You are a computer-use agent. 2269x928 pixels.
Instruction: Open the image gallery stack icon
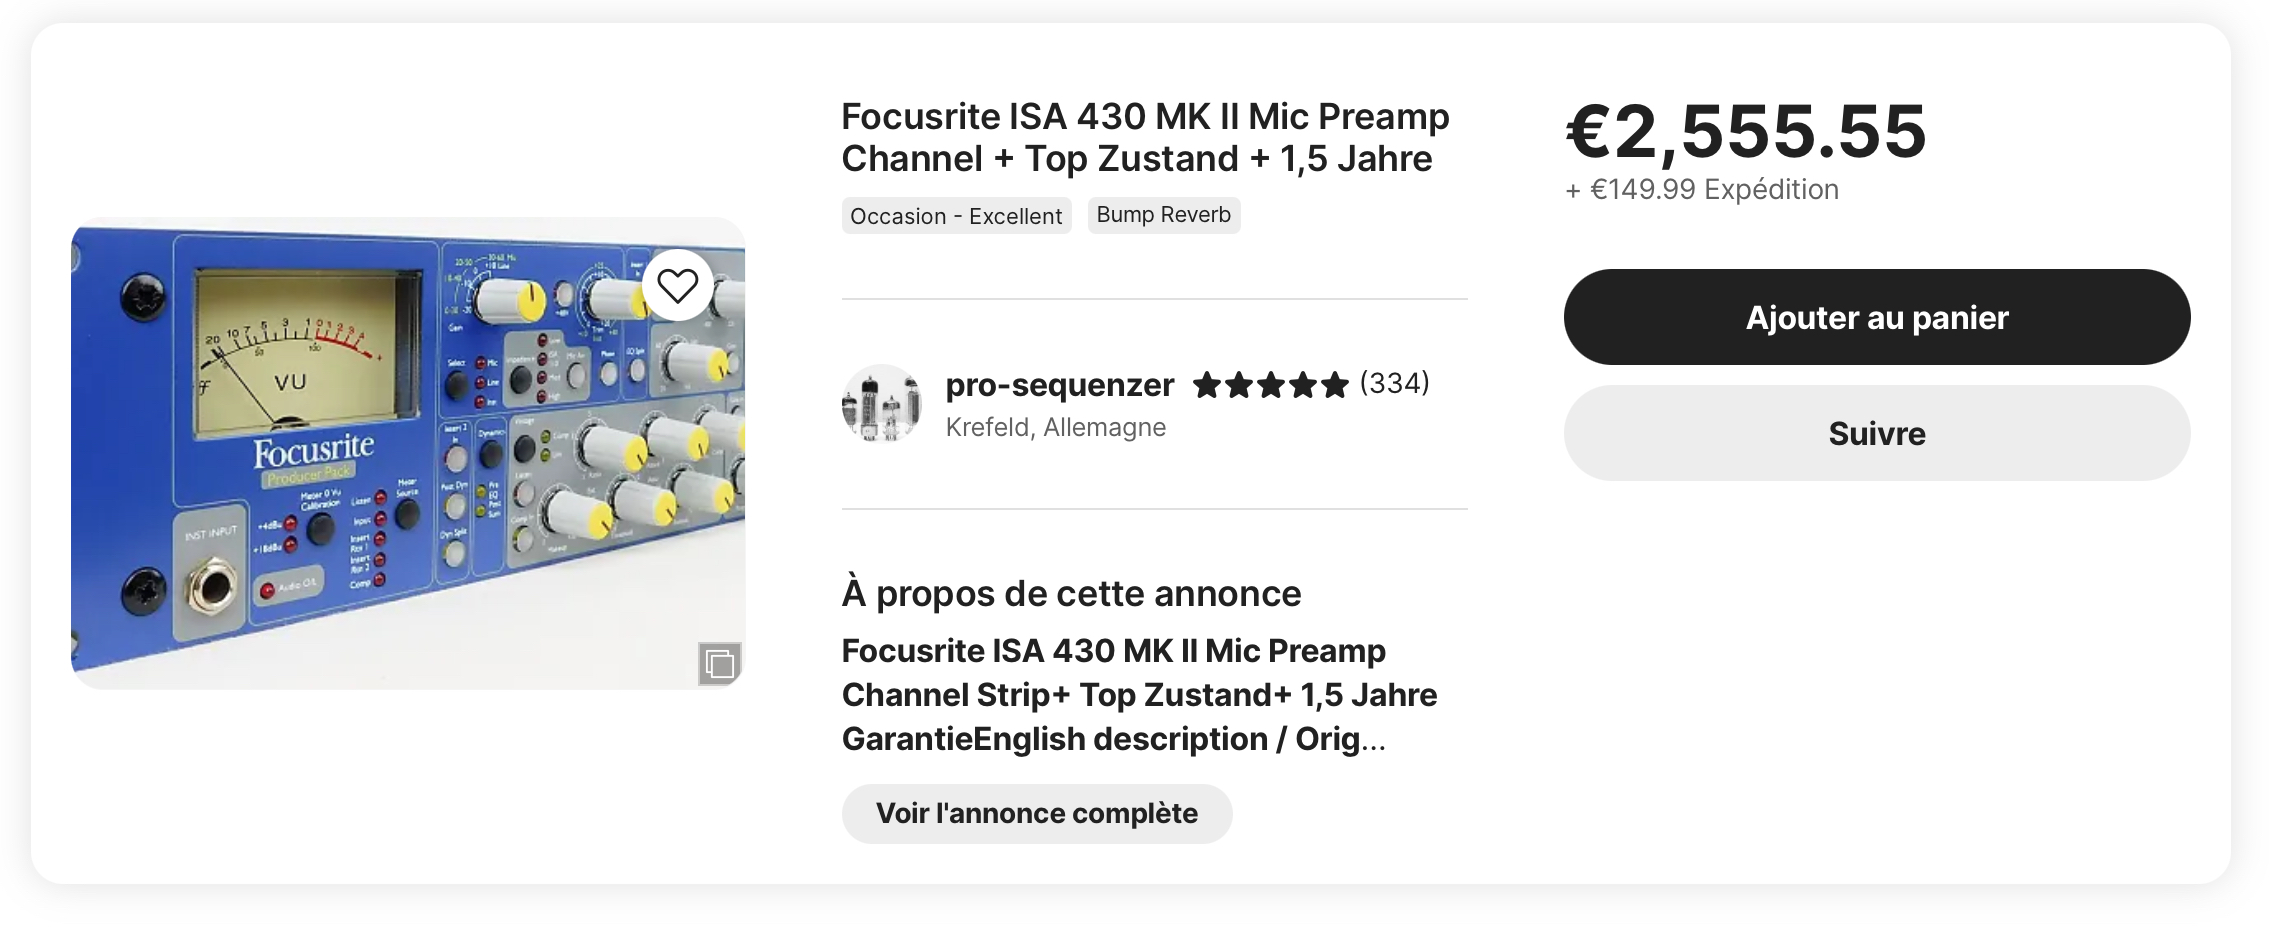coord(719,663)
